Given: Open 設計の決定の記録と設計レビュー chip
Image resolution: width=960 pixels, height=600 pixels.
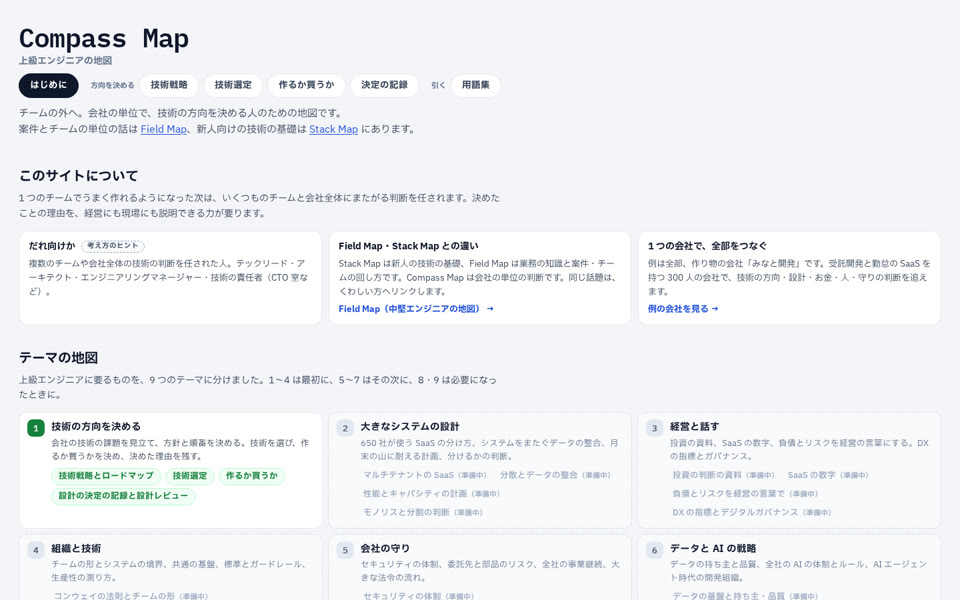Looking at the screenshot, I should [123, 496].
